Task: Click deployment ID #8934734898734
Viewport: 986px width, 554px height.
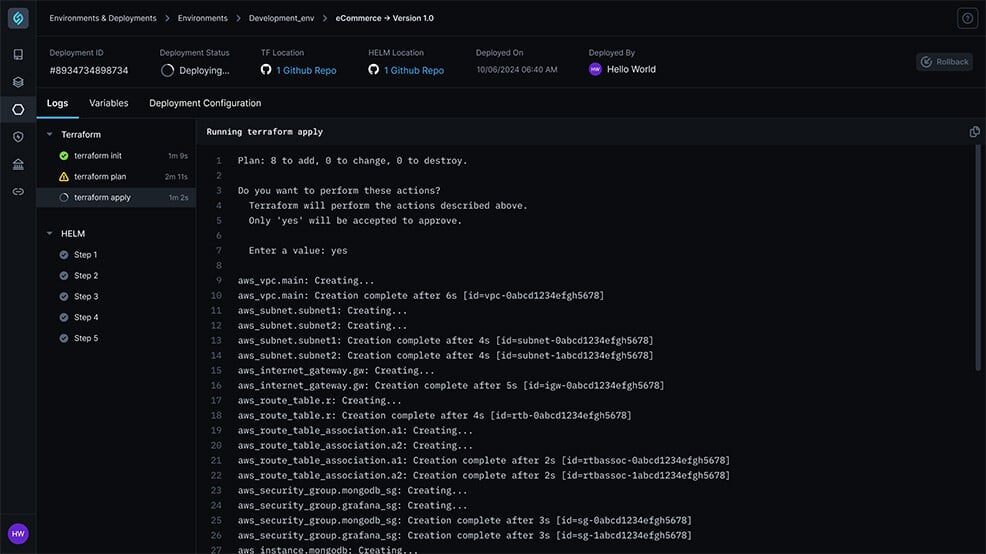Action: point(89,70)
